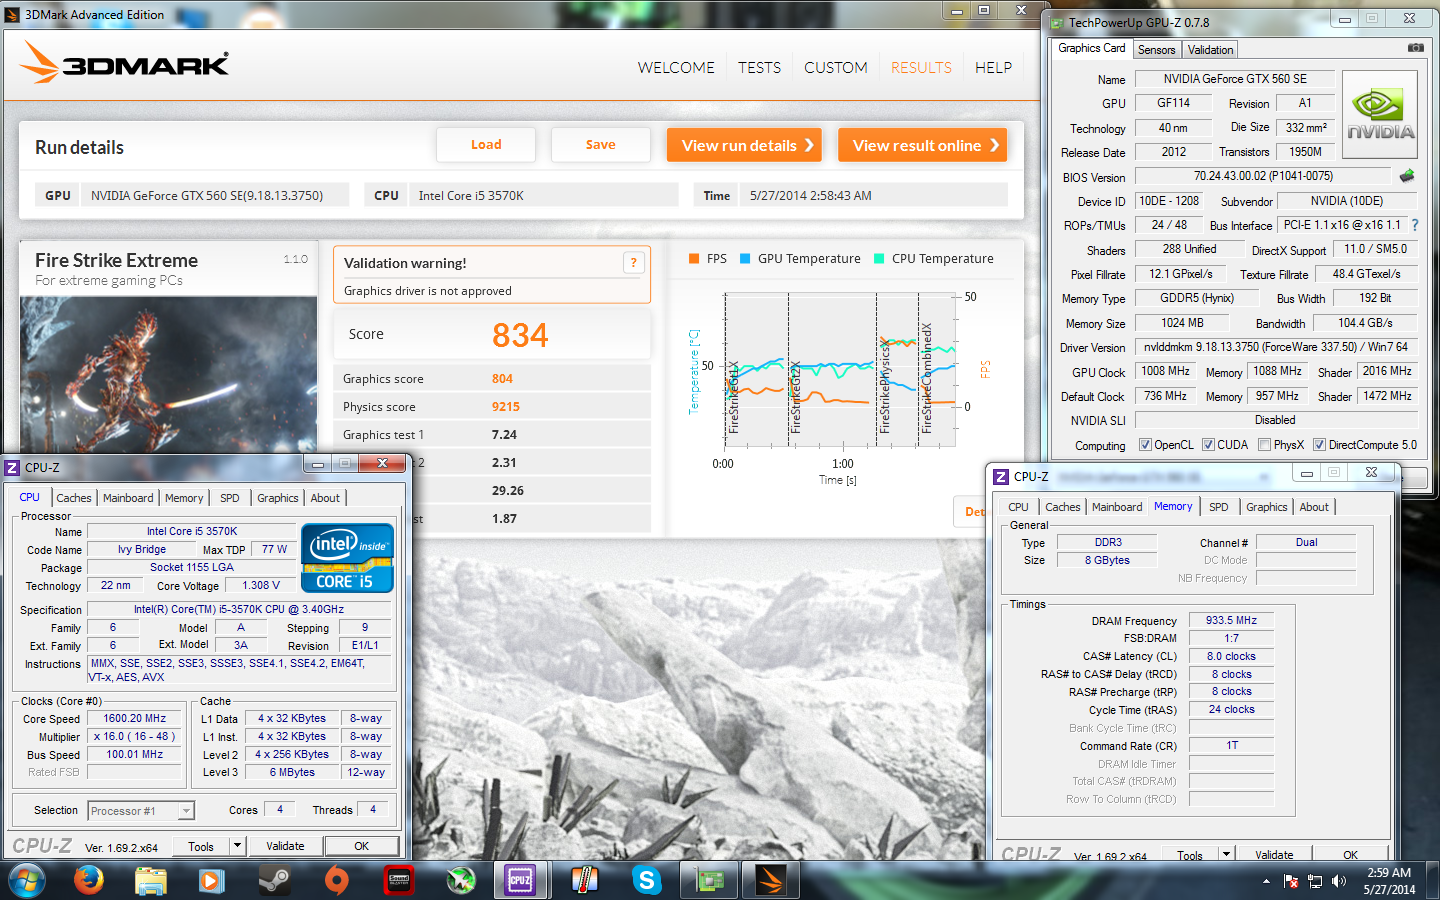Image resolution: width=1440 pixels, height=900 pixels.
Task: Select Caches tab in left CPU-Z window
Action: point(73,498)
